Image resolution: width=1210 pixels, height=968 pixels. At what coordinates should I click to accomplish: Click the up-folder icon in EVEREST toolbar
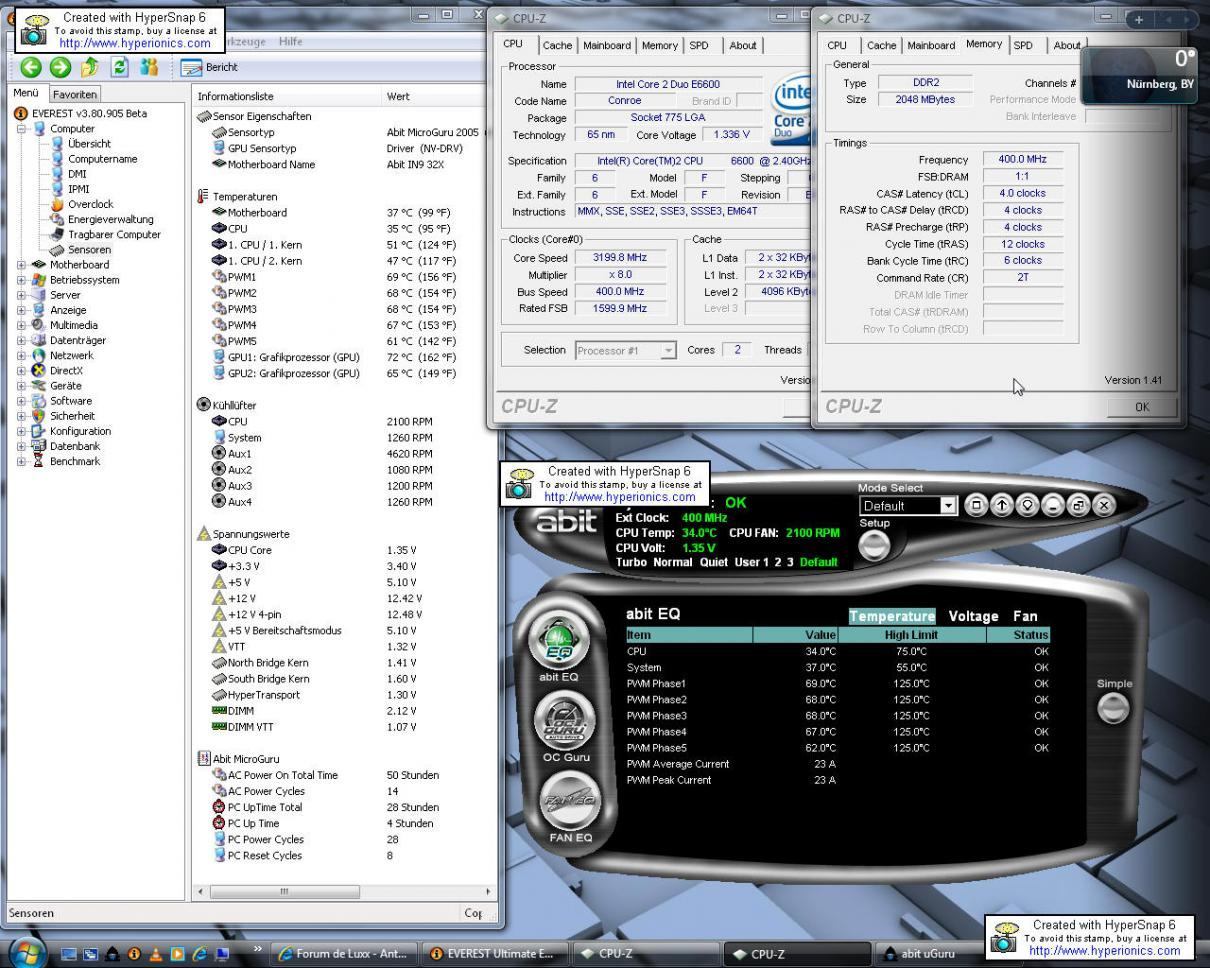click(x=92, y=68)
